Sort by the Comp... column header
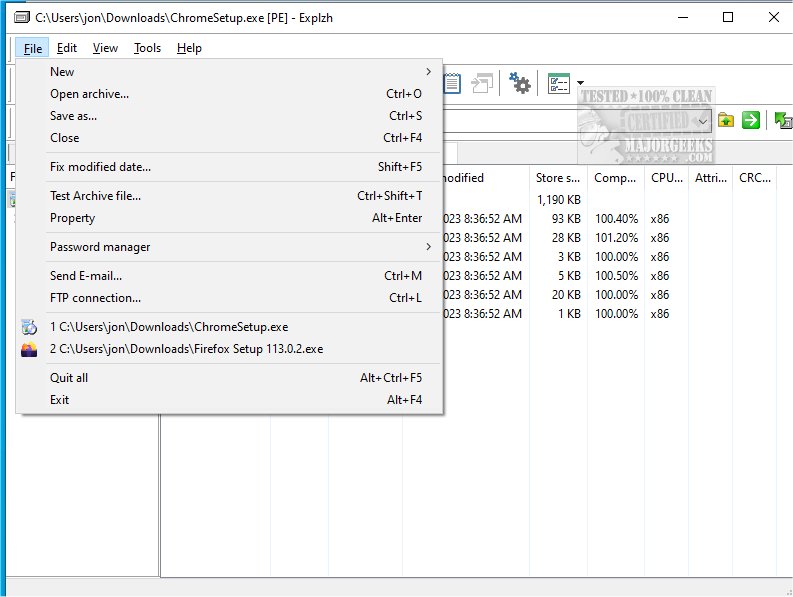793x597 pixels. (615, 178)
